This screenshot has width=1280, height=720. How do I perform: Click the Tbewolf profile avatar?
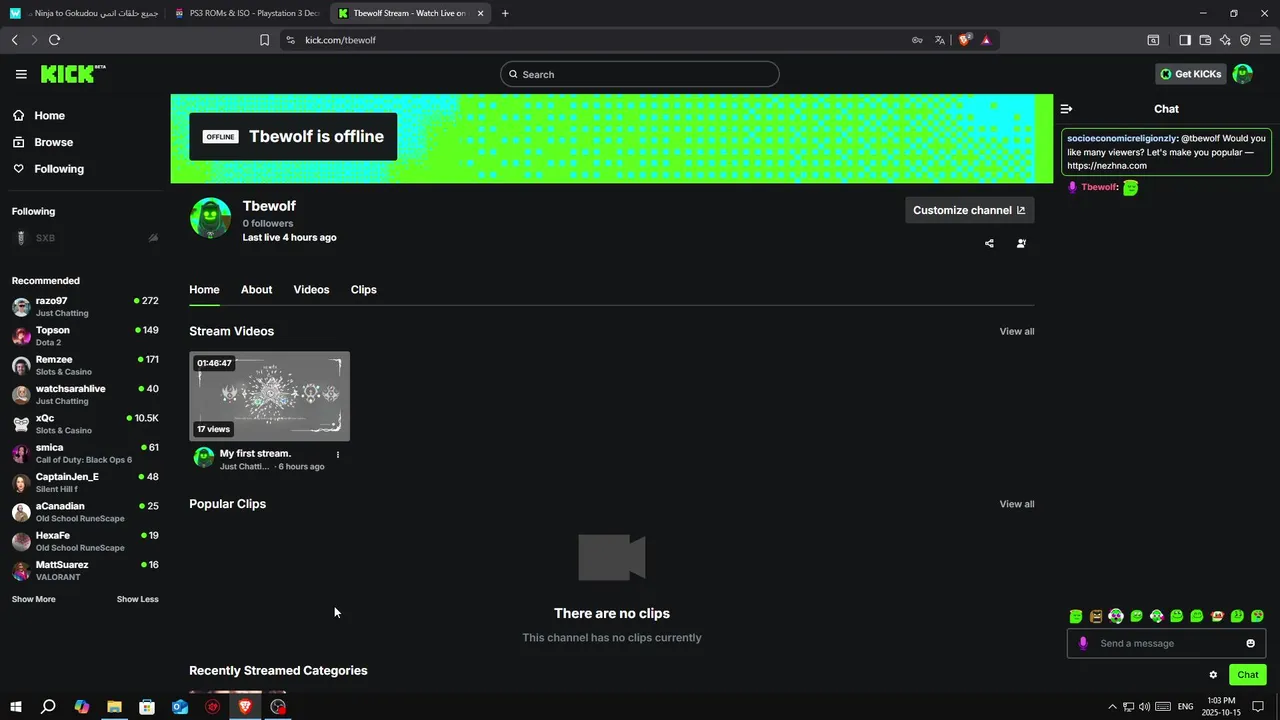pyautogui.click(x=210, y=217)
